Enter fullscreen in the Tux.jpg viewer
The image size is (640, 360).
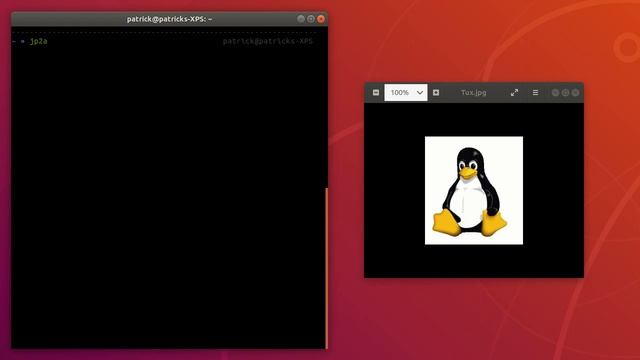pos(514,93)
